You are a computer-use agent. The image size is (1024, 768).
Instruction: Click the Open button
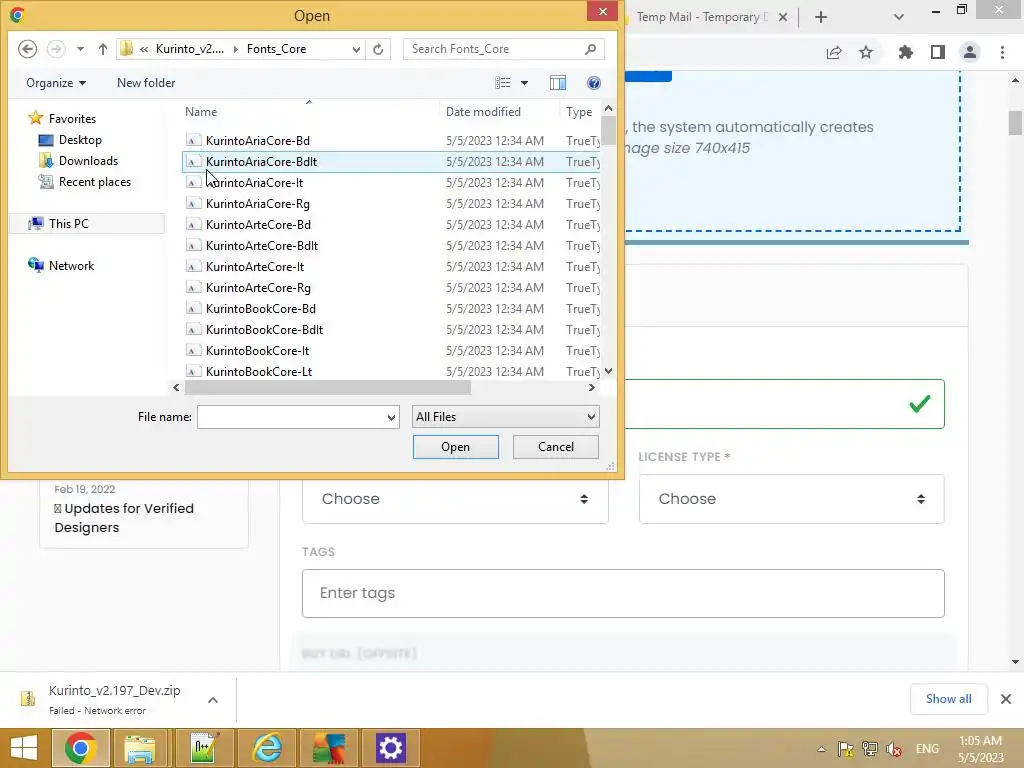pos(455,447)
